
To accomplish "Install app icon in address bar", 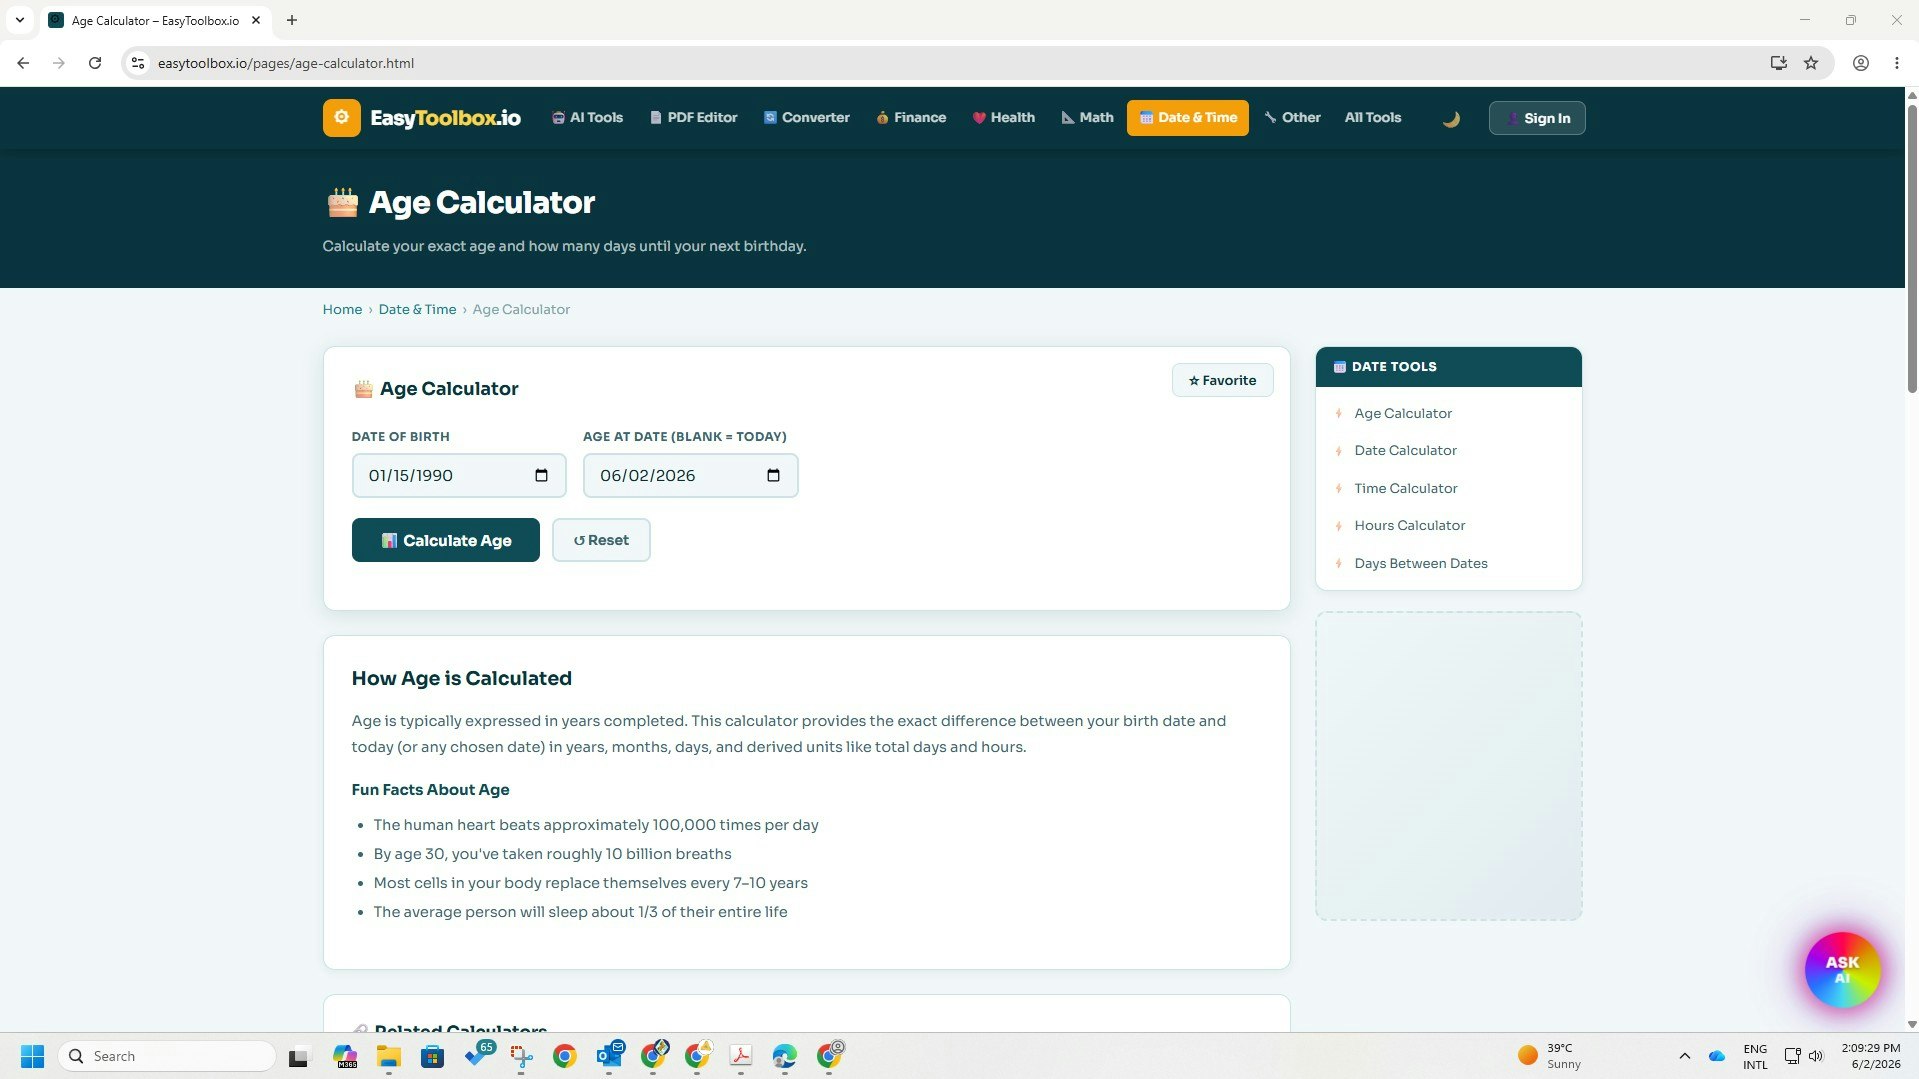I will click(x=1778, y=63).
